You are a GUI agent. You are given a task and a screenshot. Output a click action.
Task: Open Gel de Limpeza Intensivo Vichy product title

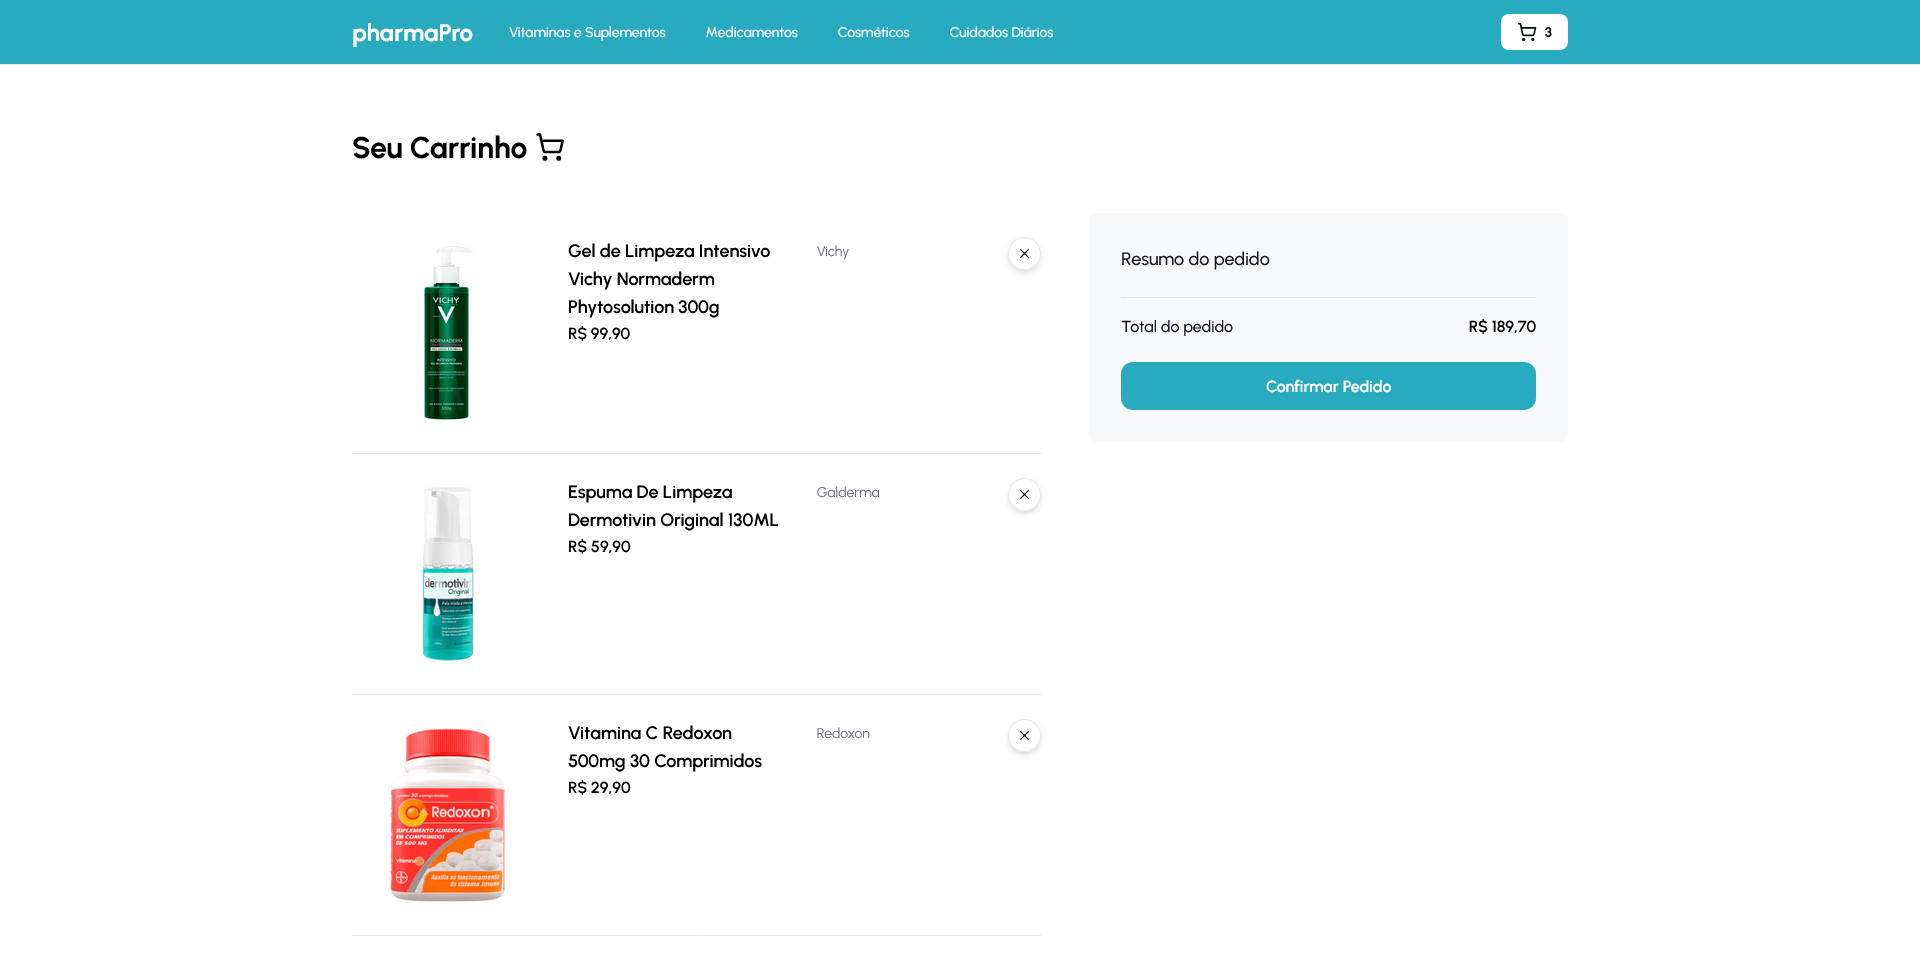click(669, 279)
